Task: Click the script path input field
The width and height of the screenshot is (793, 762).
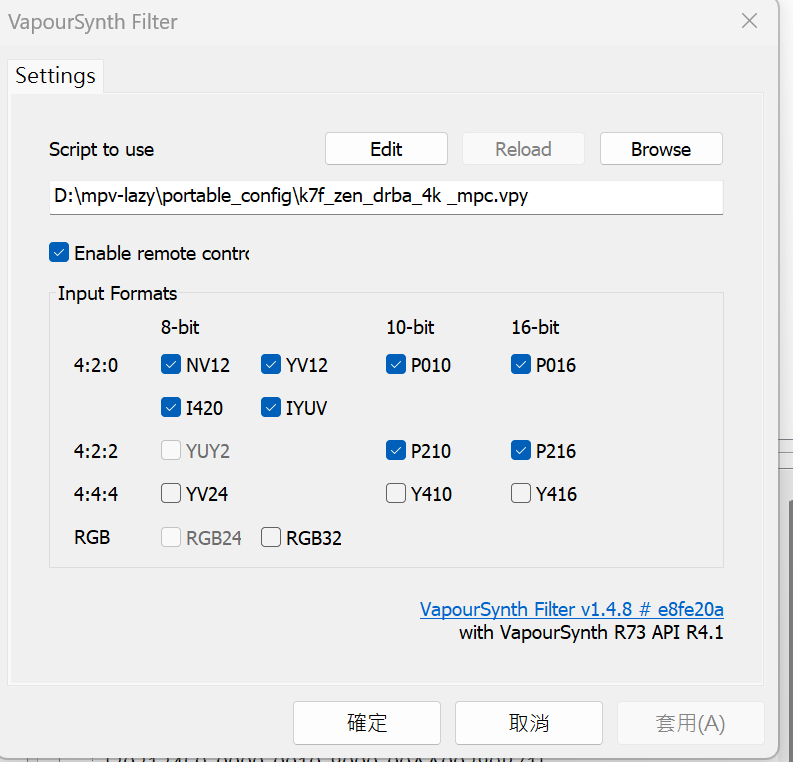Action: point(386,197)
